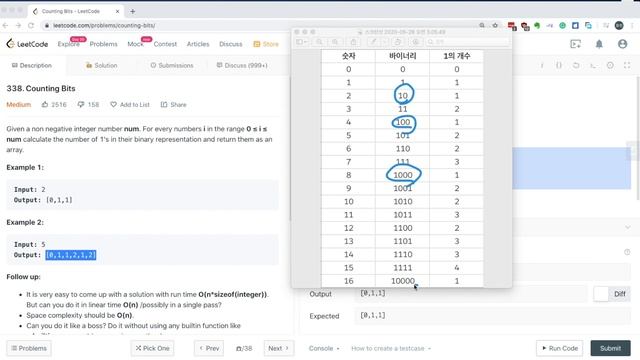
Task: Click the thumbs-down dislike icon
Action: click(x=81, y=104)
